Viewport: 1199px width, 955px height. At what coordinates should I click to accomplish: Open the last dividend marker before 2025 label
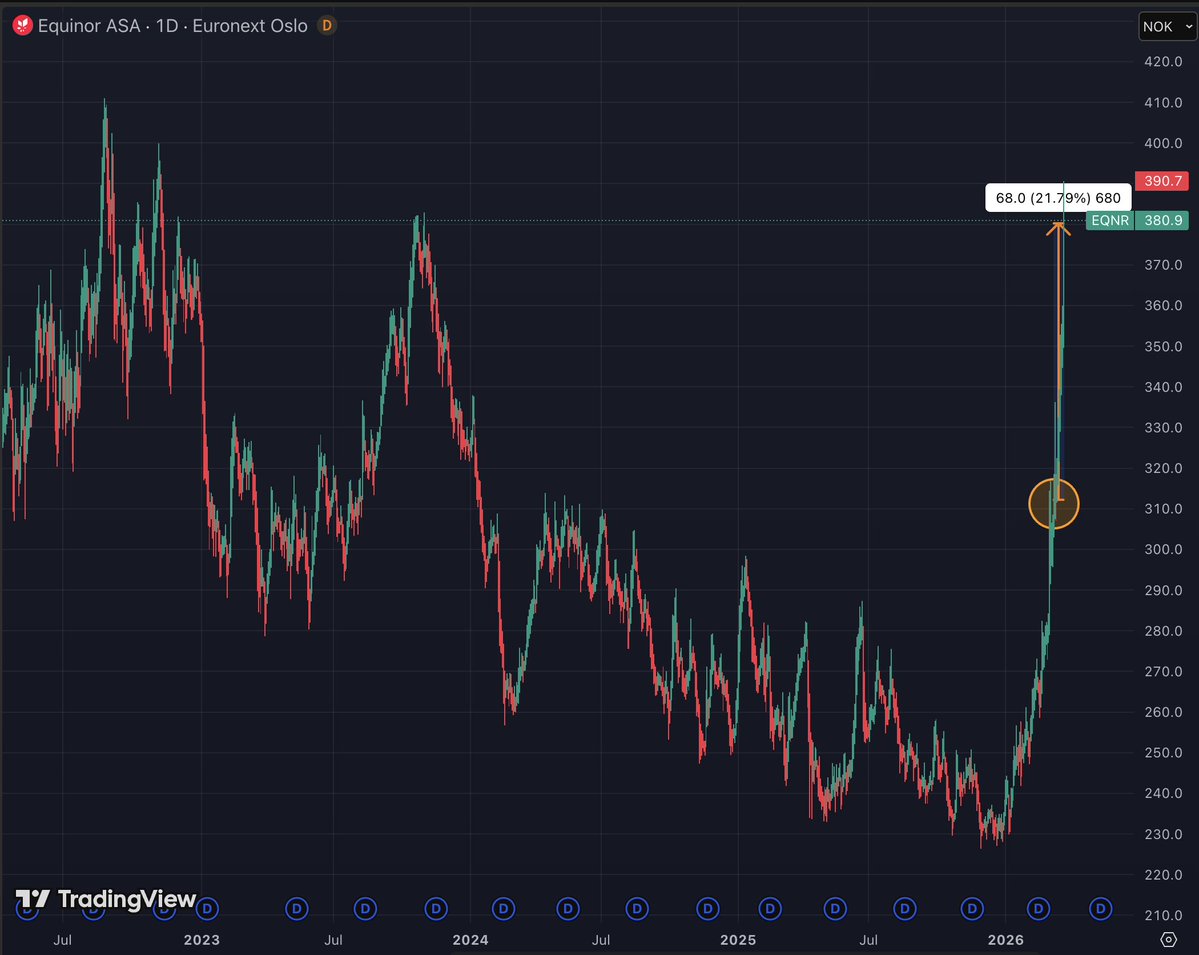click(x=708, y=908)
